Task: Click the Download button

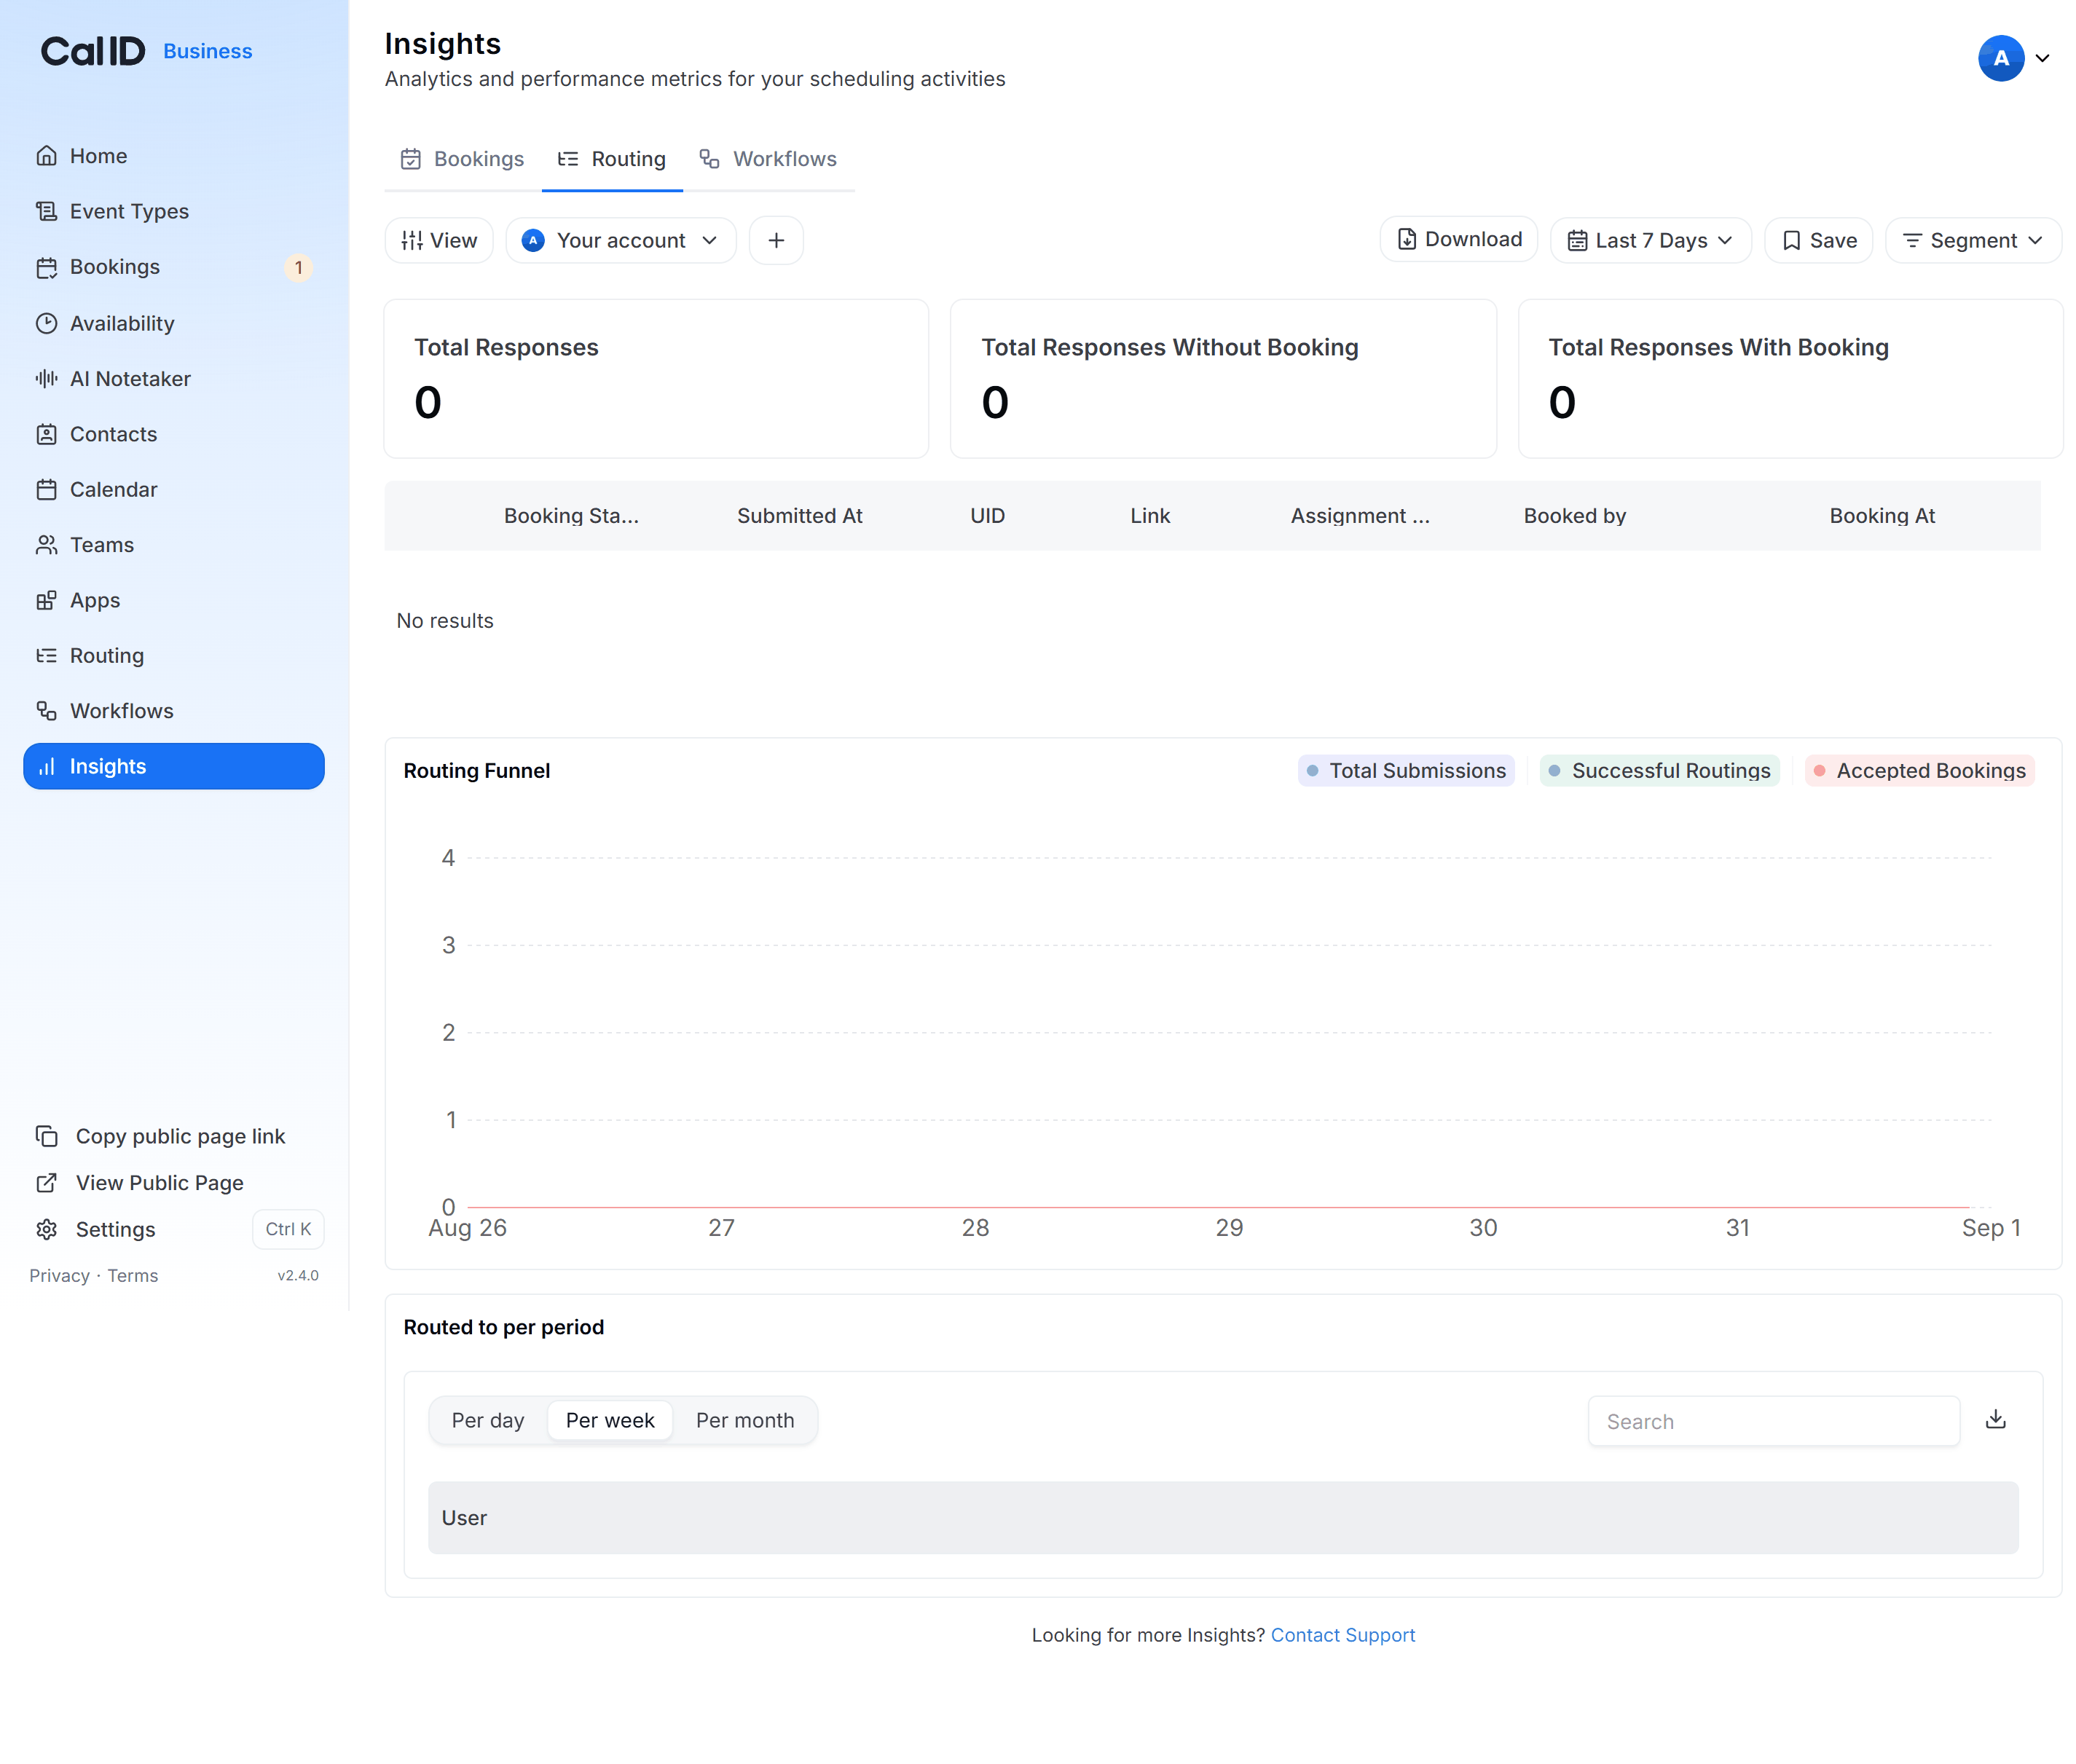Action: click(1458, 239)
